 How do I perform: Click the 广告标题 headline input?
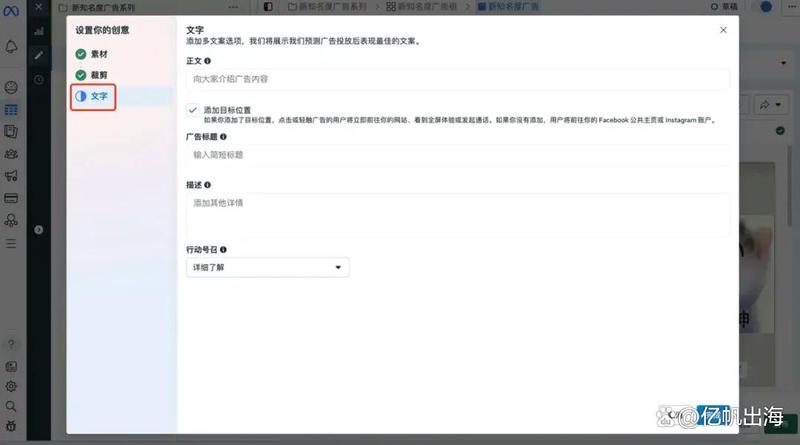tap(458, 155)
